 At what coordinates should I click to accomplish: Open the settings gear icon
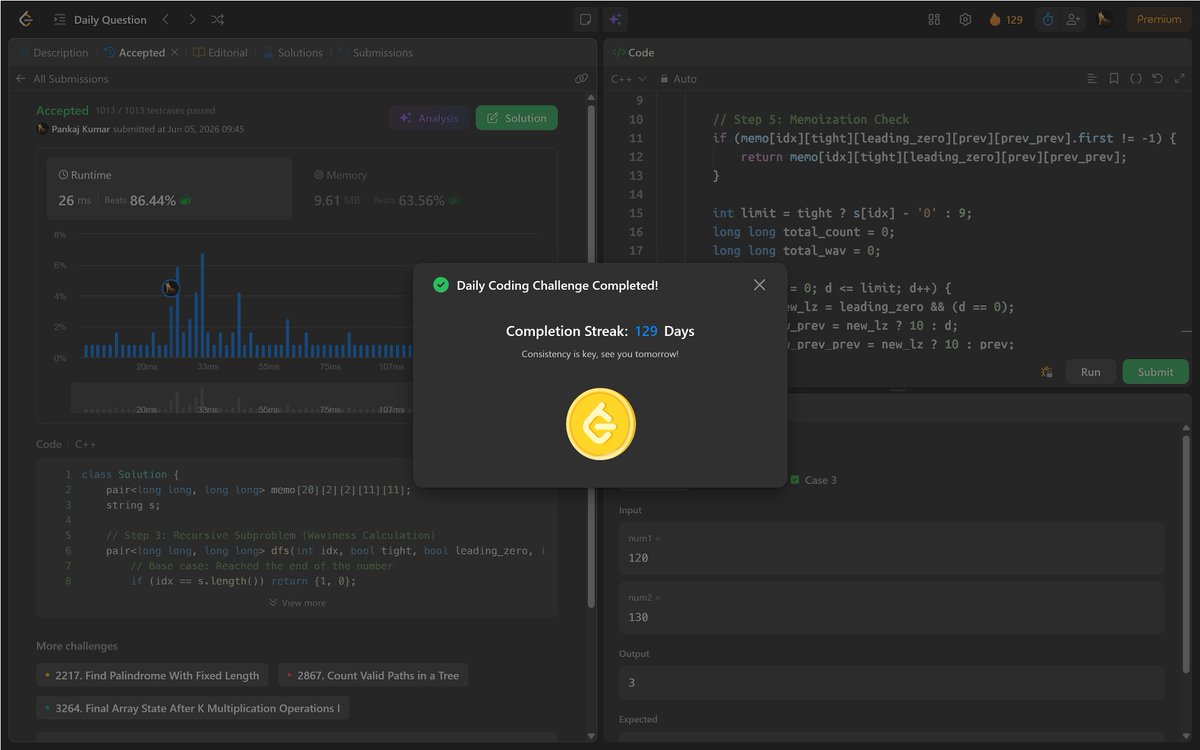(x=965, y=19)
